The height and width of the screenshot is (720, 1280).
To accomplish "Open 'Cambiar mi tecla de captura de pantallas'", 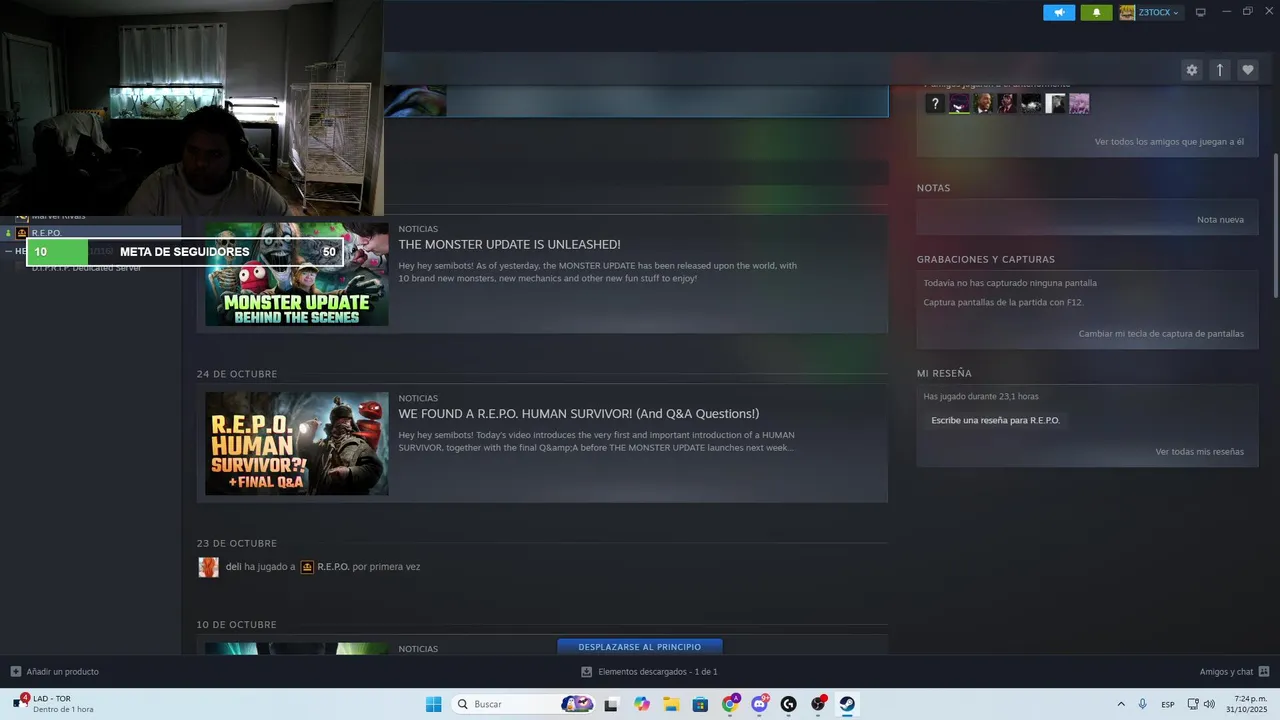I will 1161,334.
